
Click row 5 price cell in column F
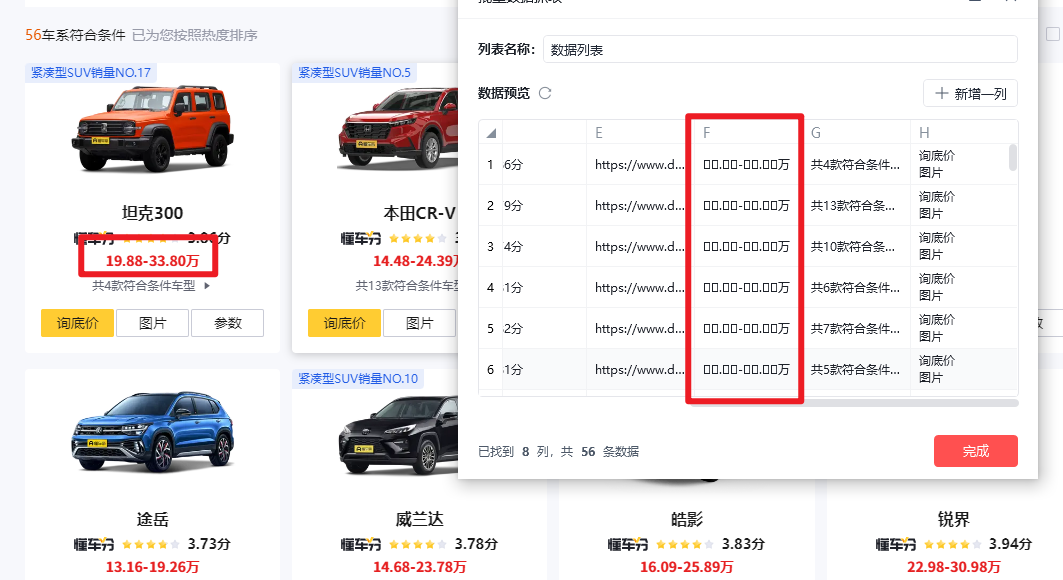pos(746,329)
